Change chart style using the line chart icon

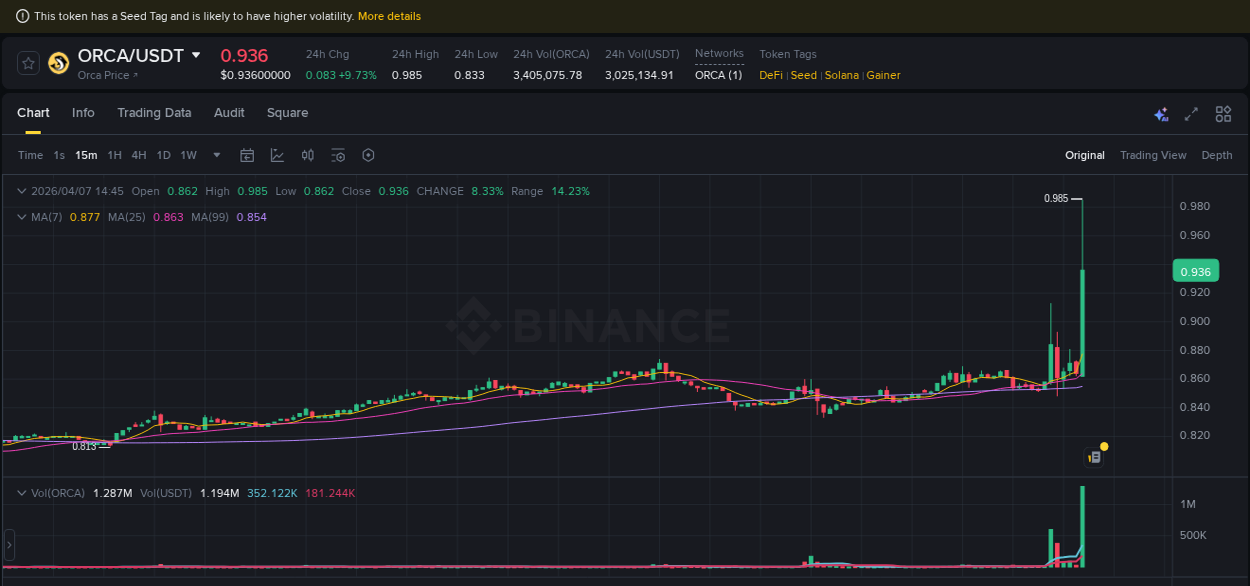coord(275,155)
